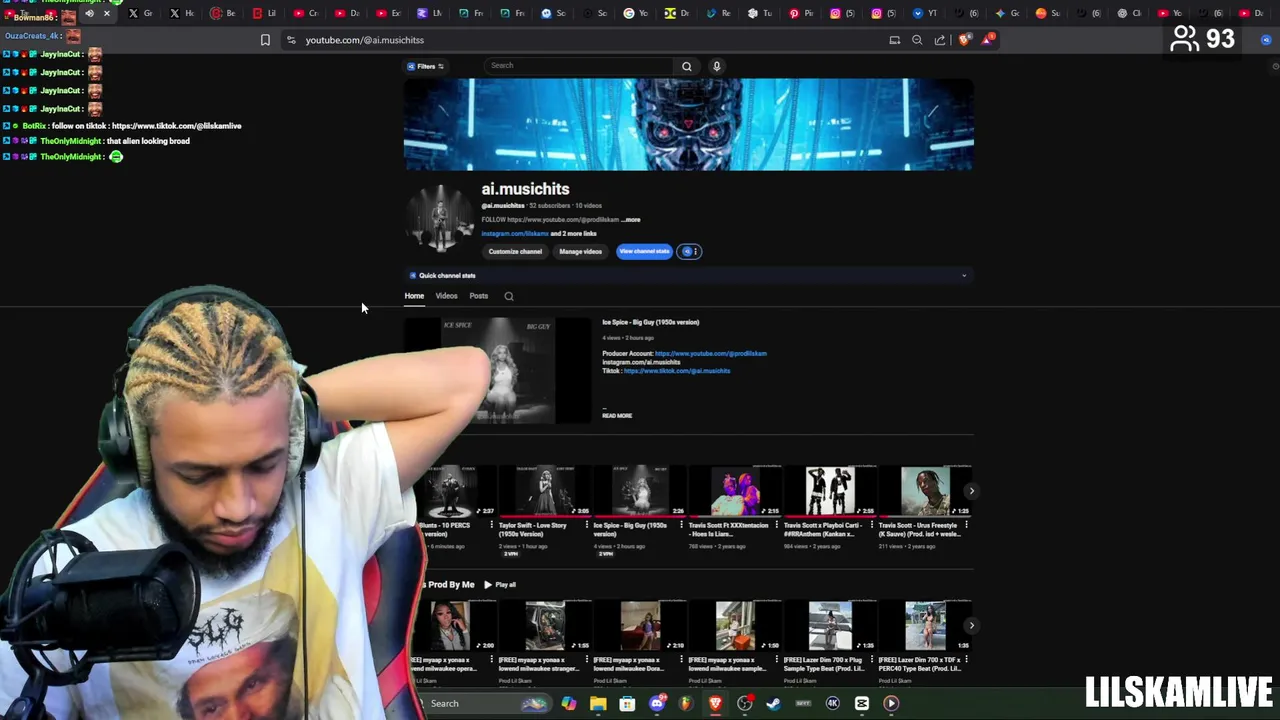Start voice search with microphone icon
The width and height of the screenshot is (1280, 720).
click(x=716, y=66)
